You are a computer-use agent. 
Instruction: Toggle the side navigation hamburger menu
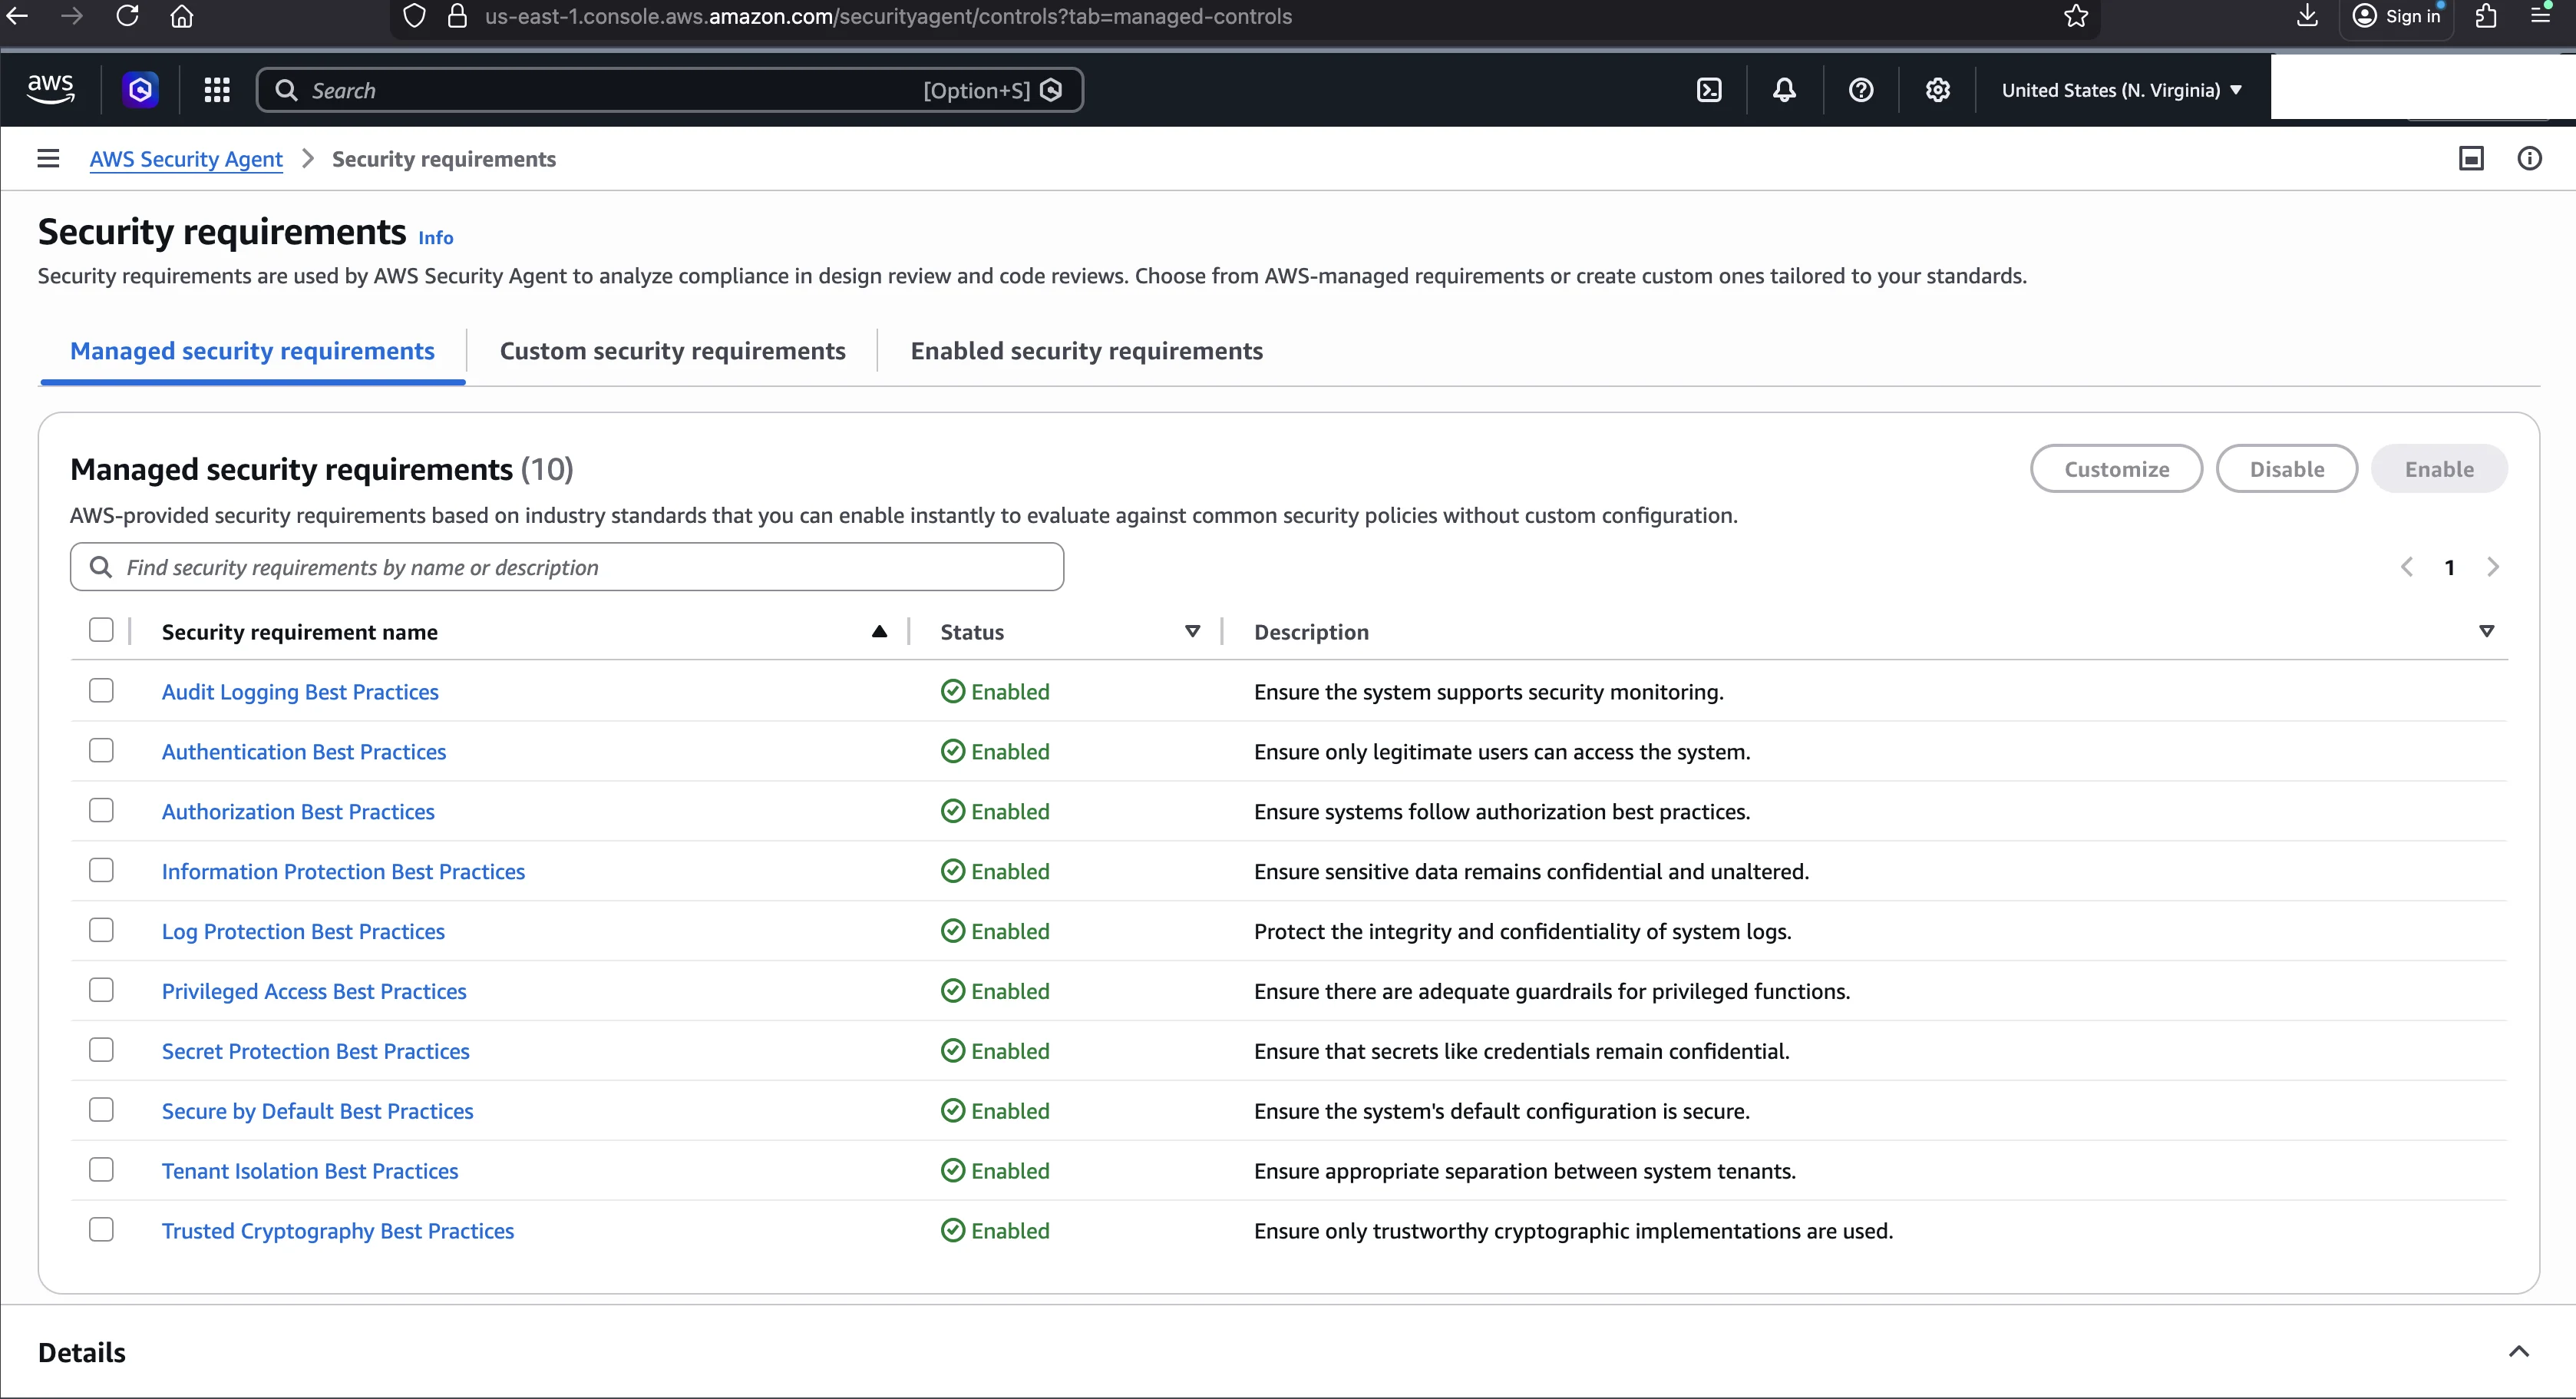tap(48, 158)
